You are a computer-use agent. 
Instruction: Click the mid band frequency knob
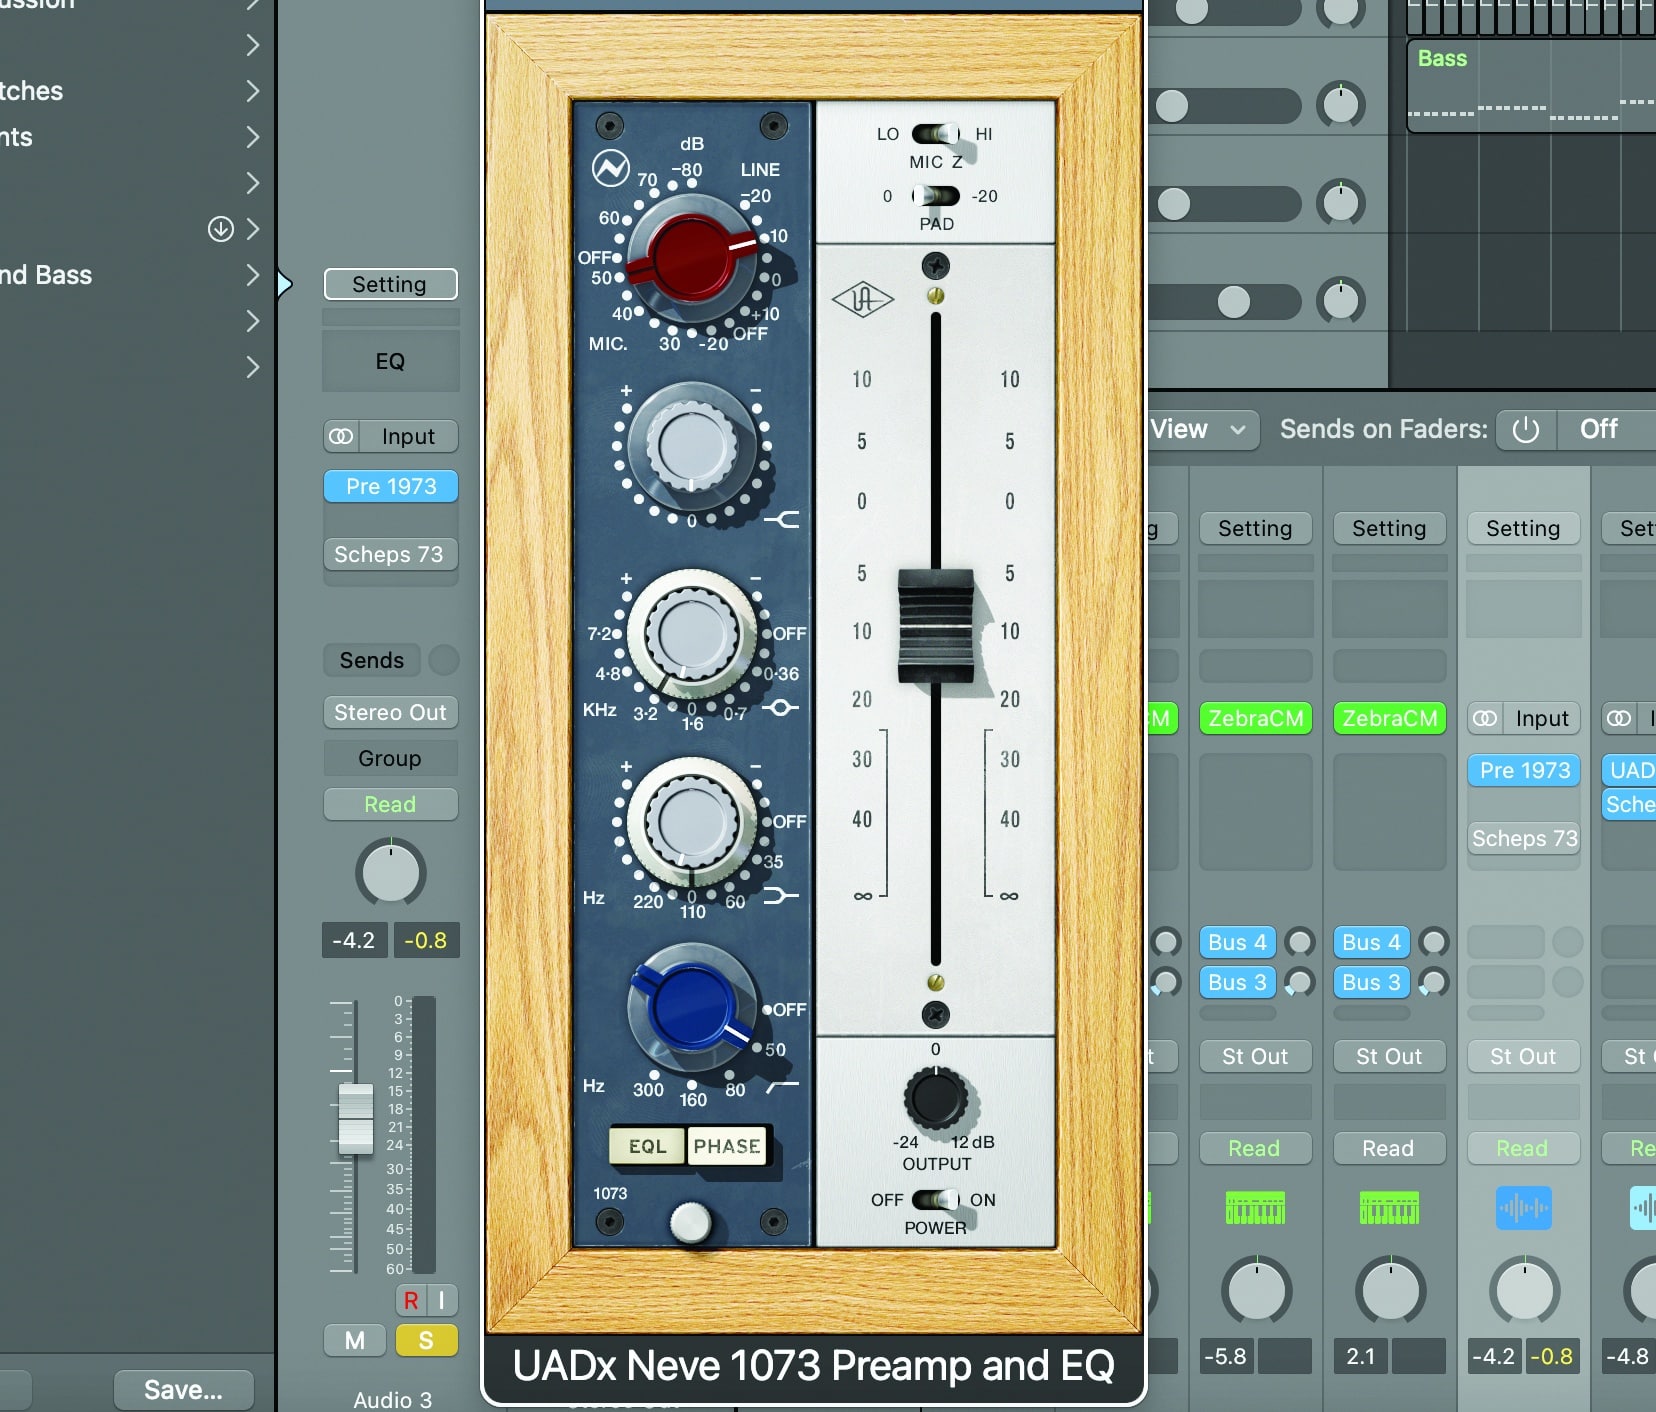691,633
